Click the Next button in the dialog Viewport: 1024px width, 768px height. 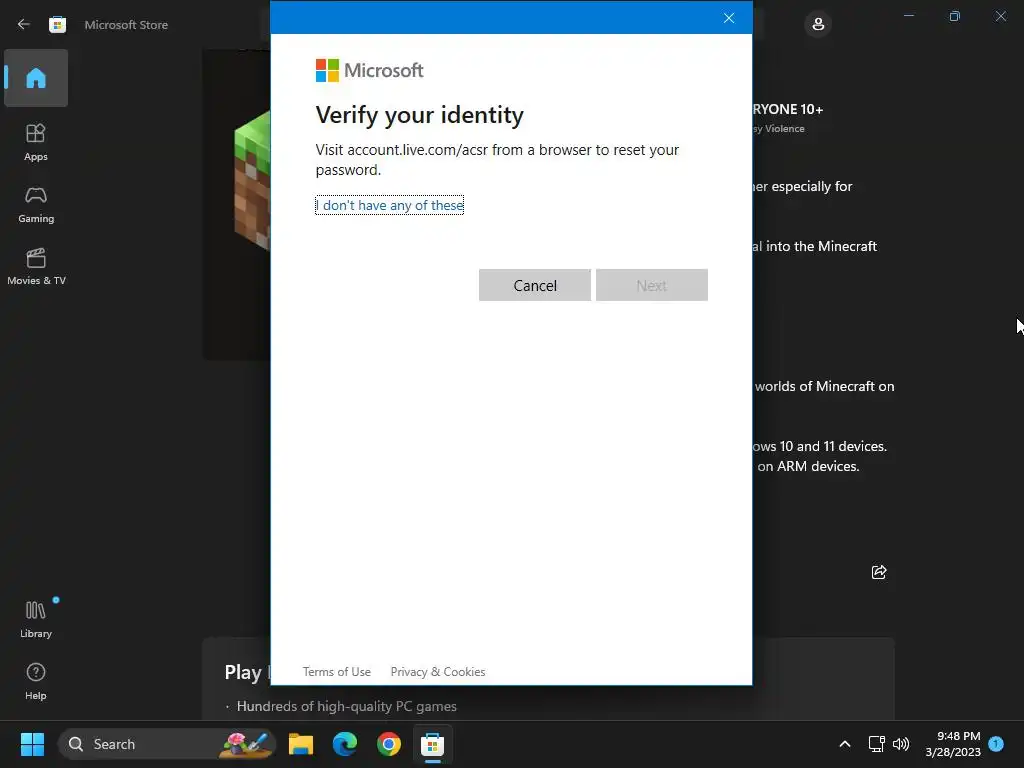point(652,285)
